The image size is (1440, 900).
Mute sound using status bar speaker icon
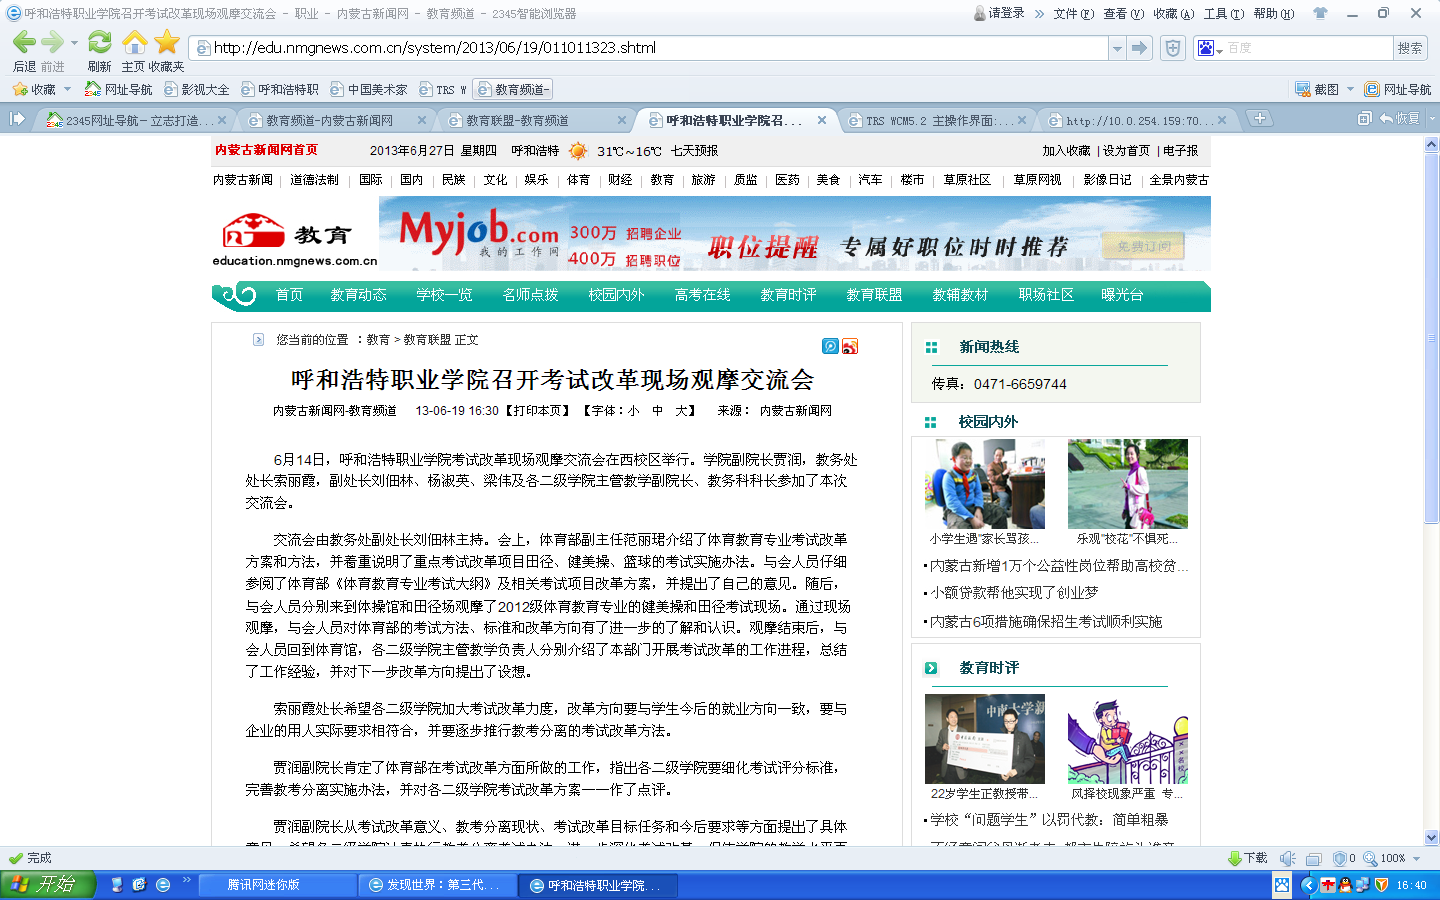coord(1288,858)
